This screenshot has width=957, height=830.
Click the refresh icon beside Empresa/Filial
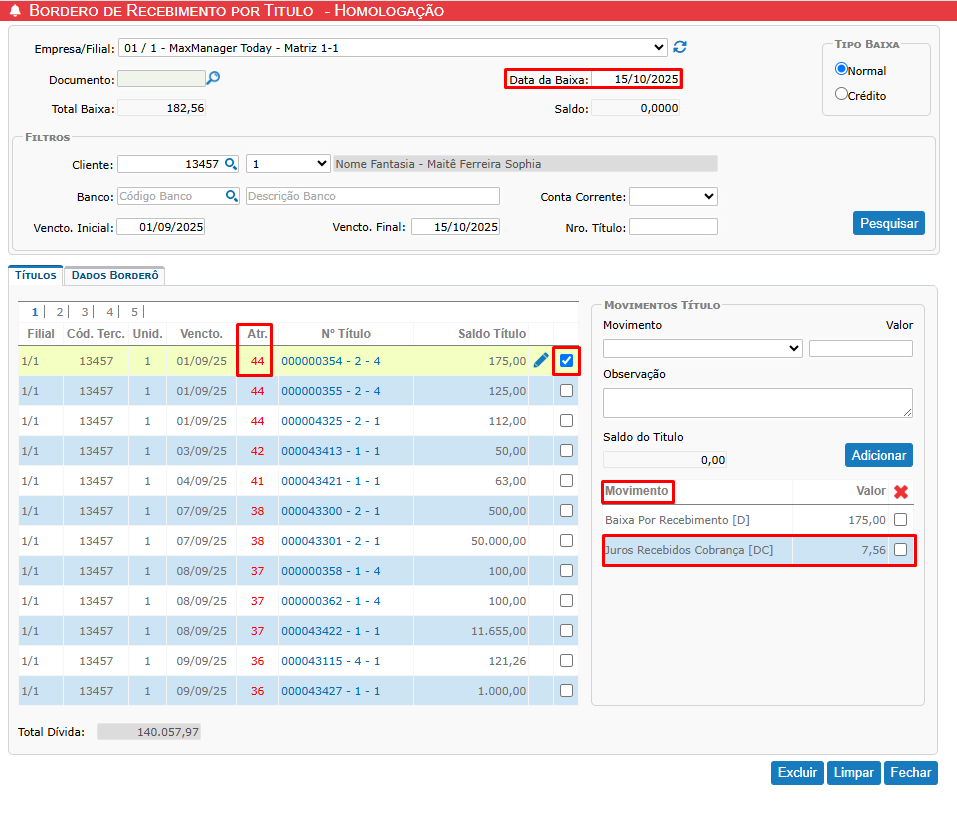[680, 47]
